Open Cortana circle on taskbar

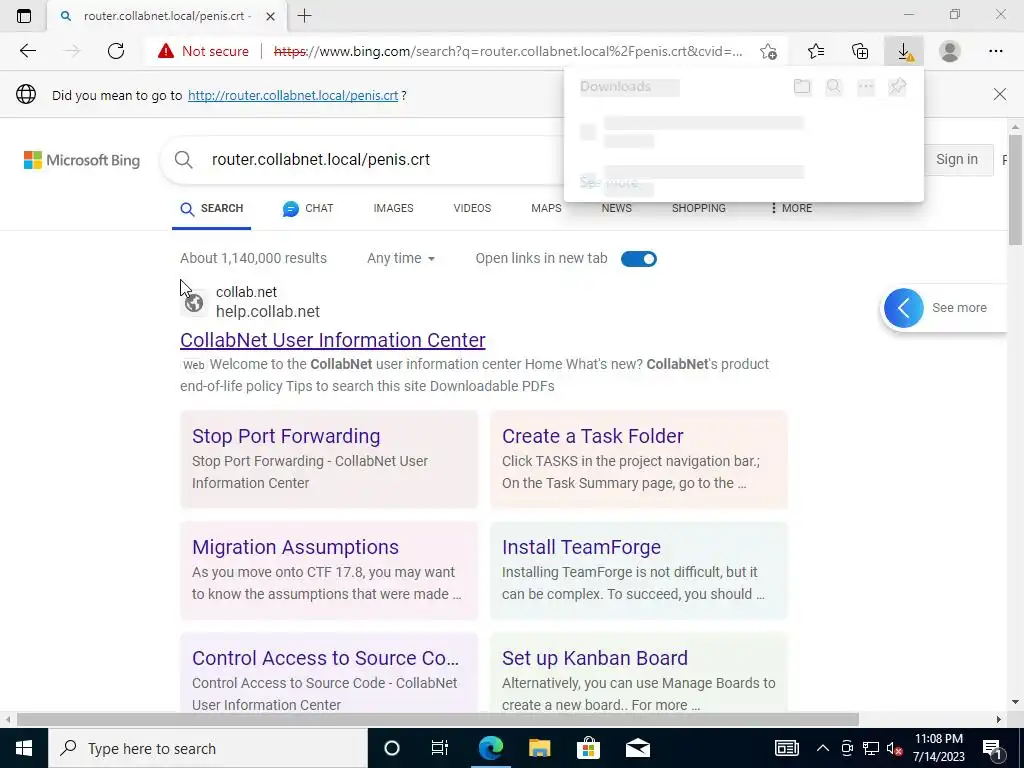392,748
